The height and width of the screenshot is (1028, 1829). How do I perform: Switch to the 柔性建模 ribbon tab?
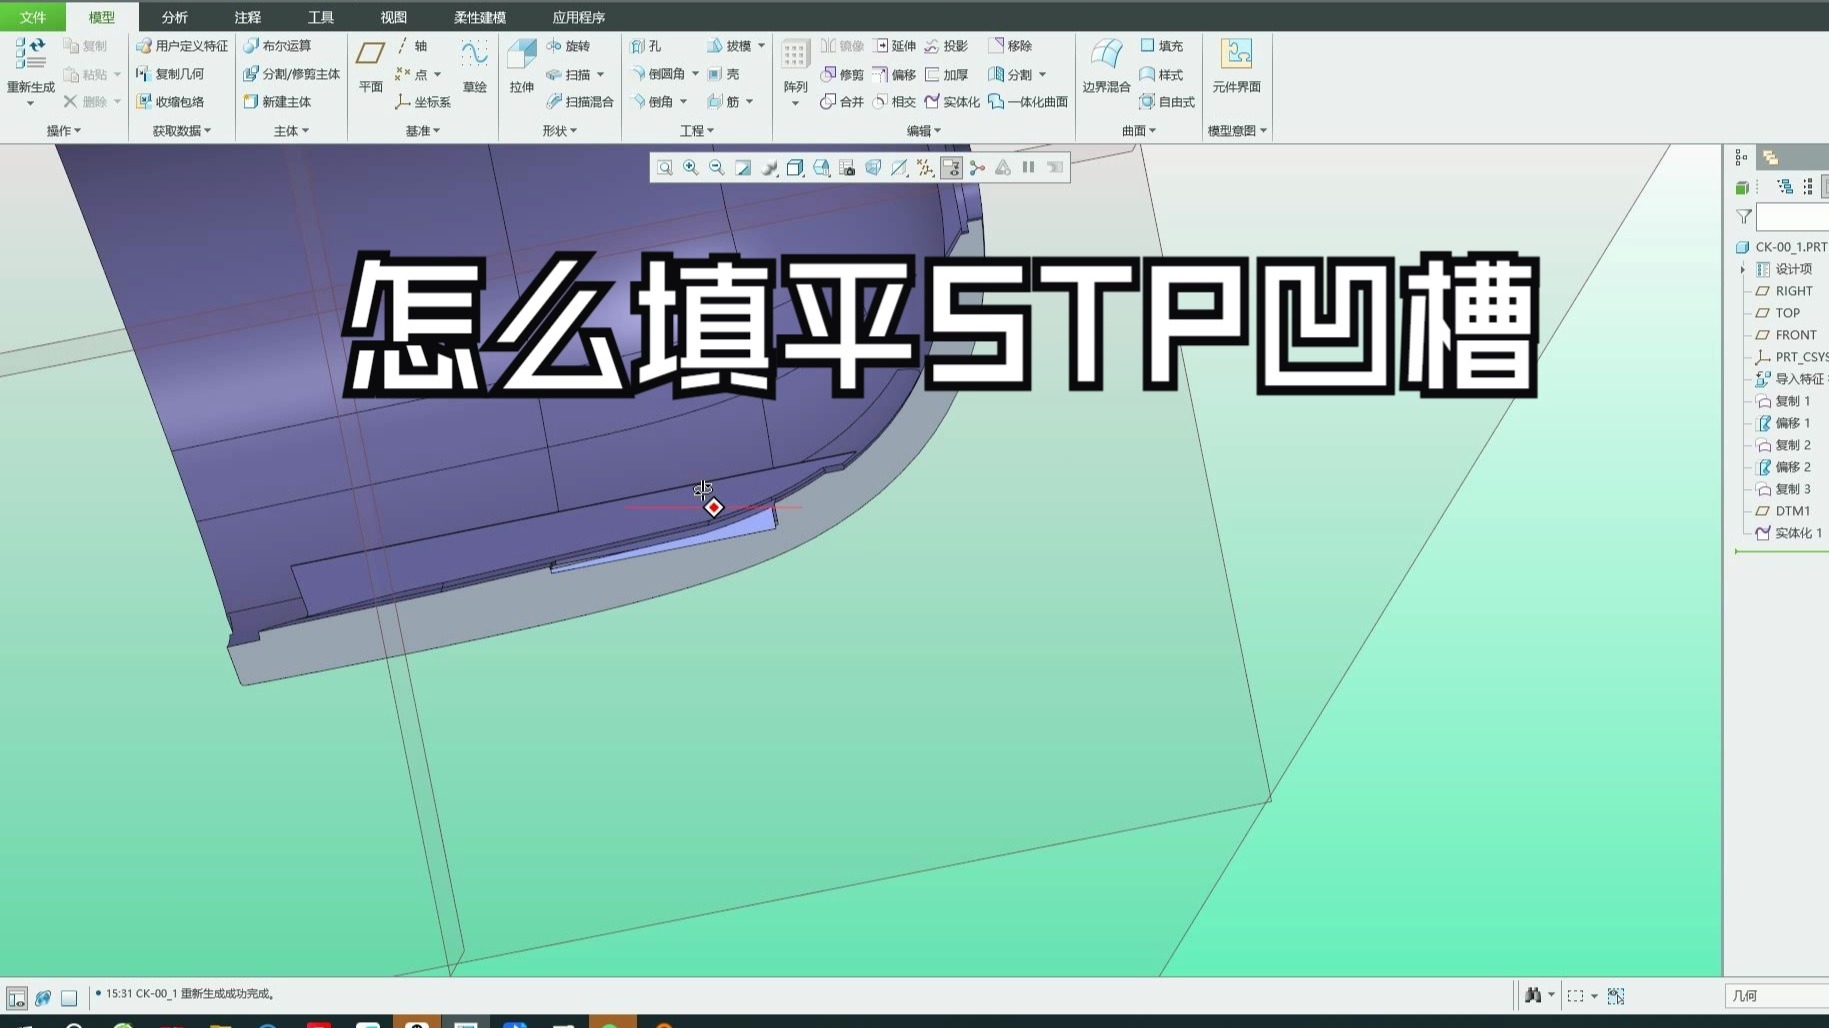481,16
